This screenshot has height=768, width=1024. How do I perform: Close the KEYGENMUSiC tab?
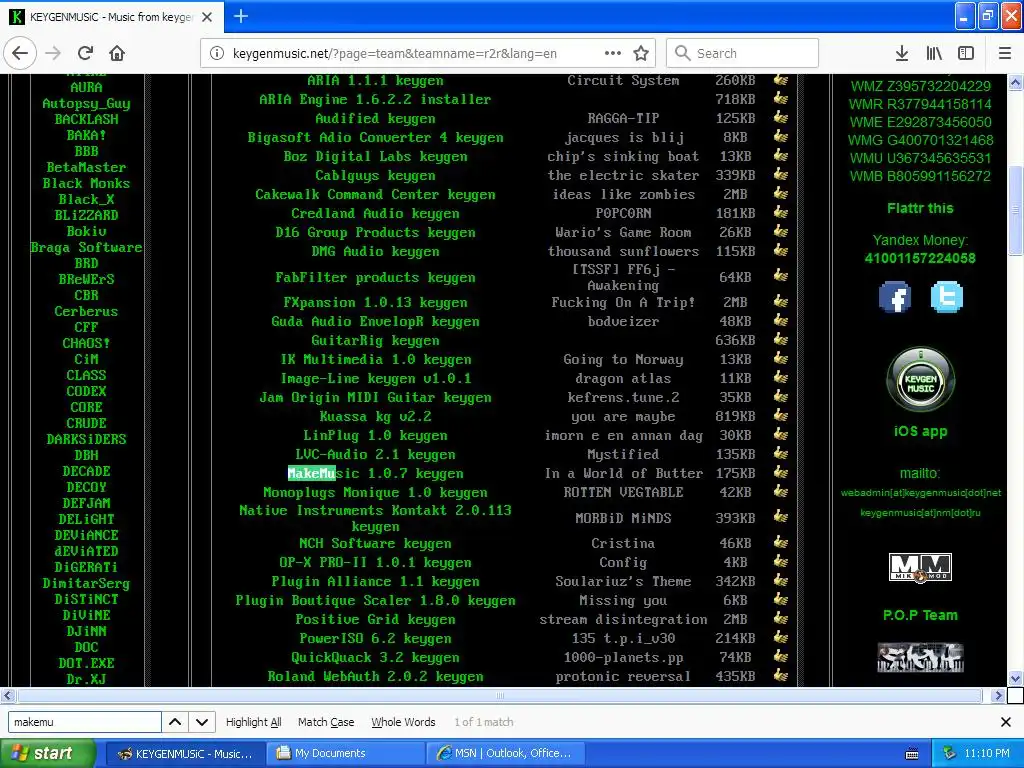coord(207,17)
